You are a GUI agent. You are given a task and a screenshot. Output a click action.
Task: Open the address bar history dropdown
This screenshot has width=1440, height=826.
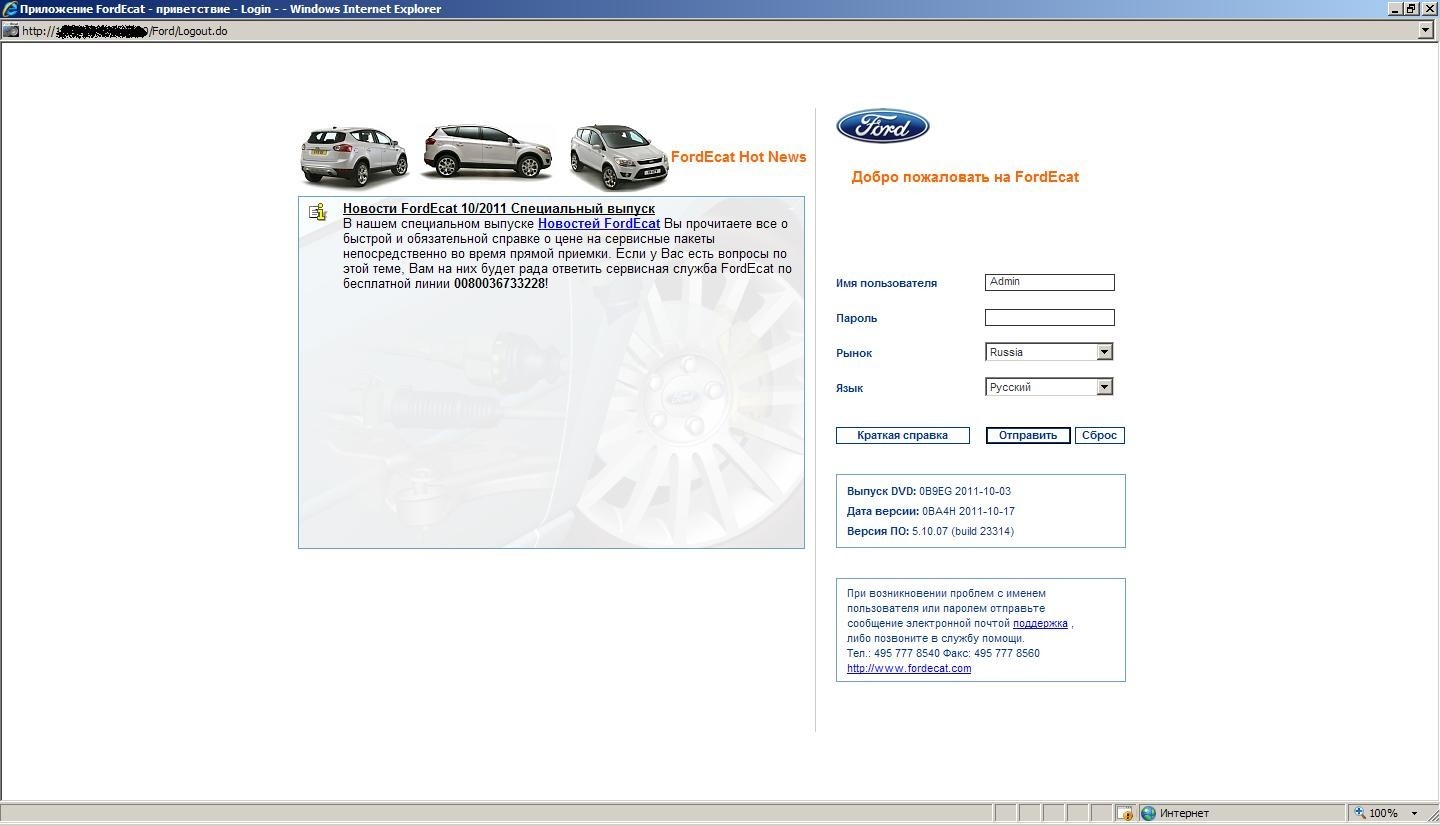pyautogui.click(x=1426, y=30)
